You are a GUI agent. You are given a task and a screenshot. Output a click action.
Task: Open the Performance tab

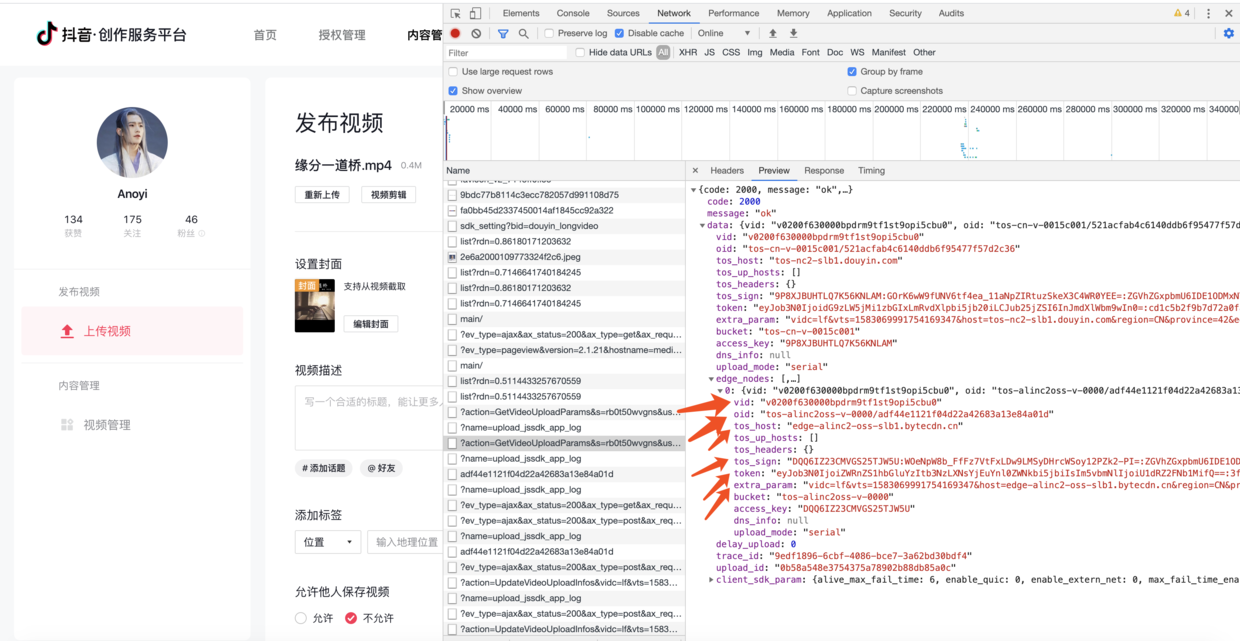tap(734, 13)
